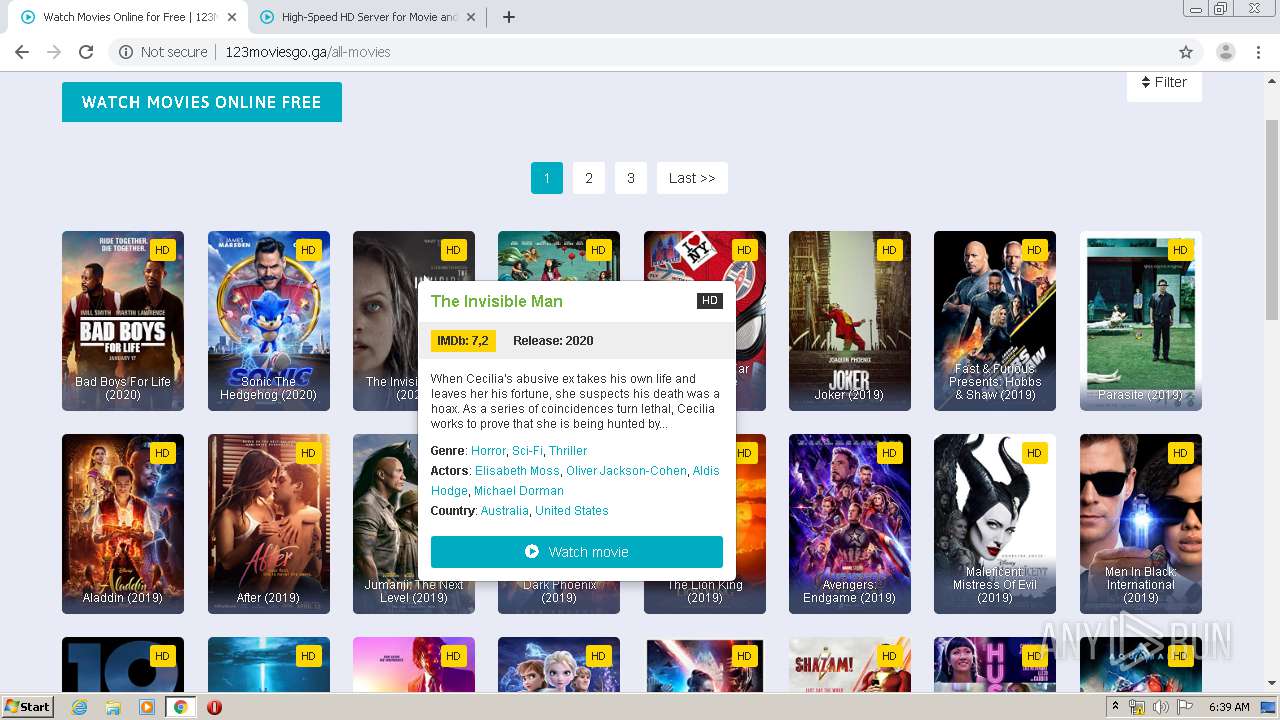Viewport: 1280px width, 720px height.
Task: Open the Chrome profile avatar icon
Action: point(1226,52)
